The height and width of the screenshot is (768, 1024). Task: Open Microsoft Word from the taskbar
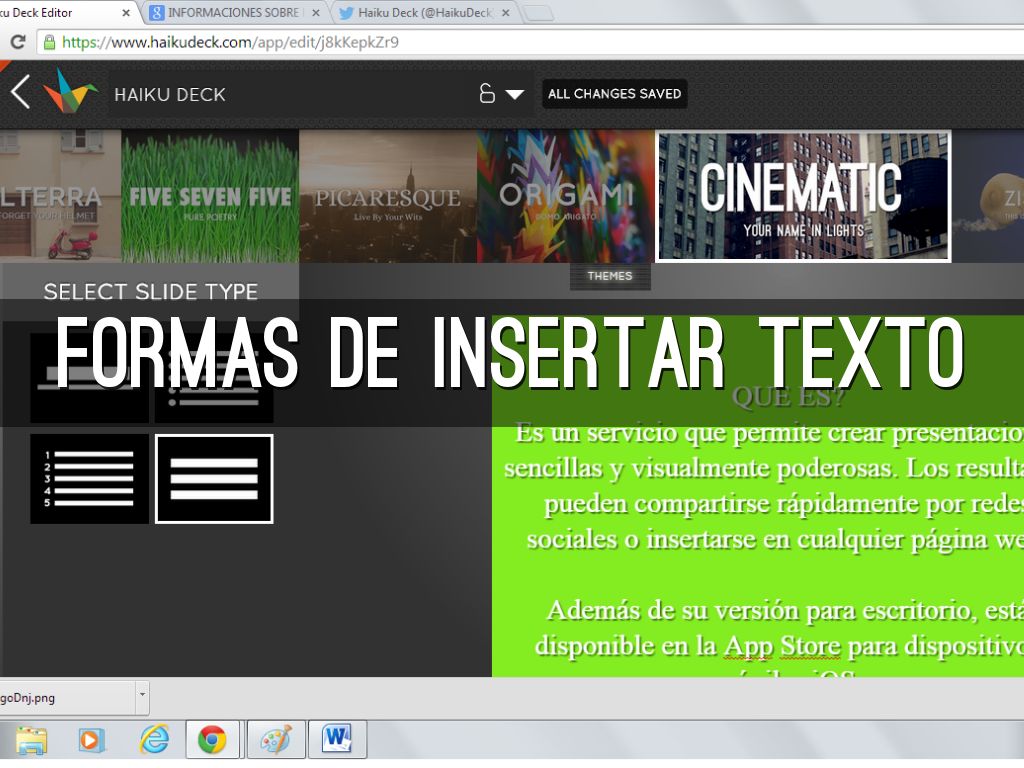pos(337,740)
